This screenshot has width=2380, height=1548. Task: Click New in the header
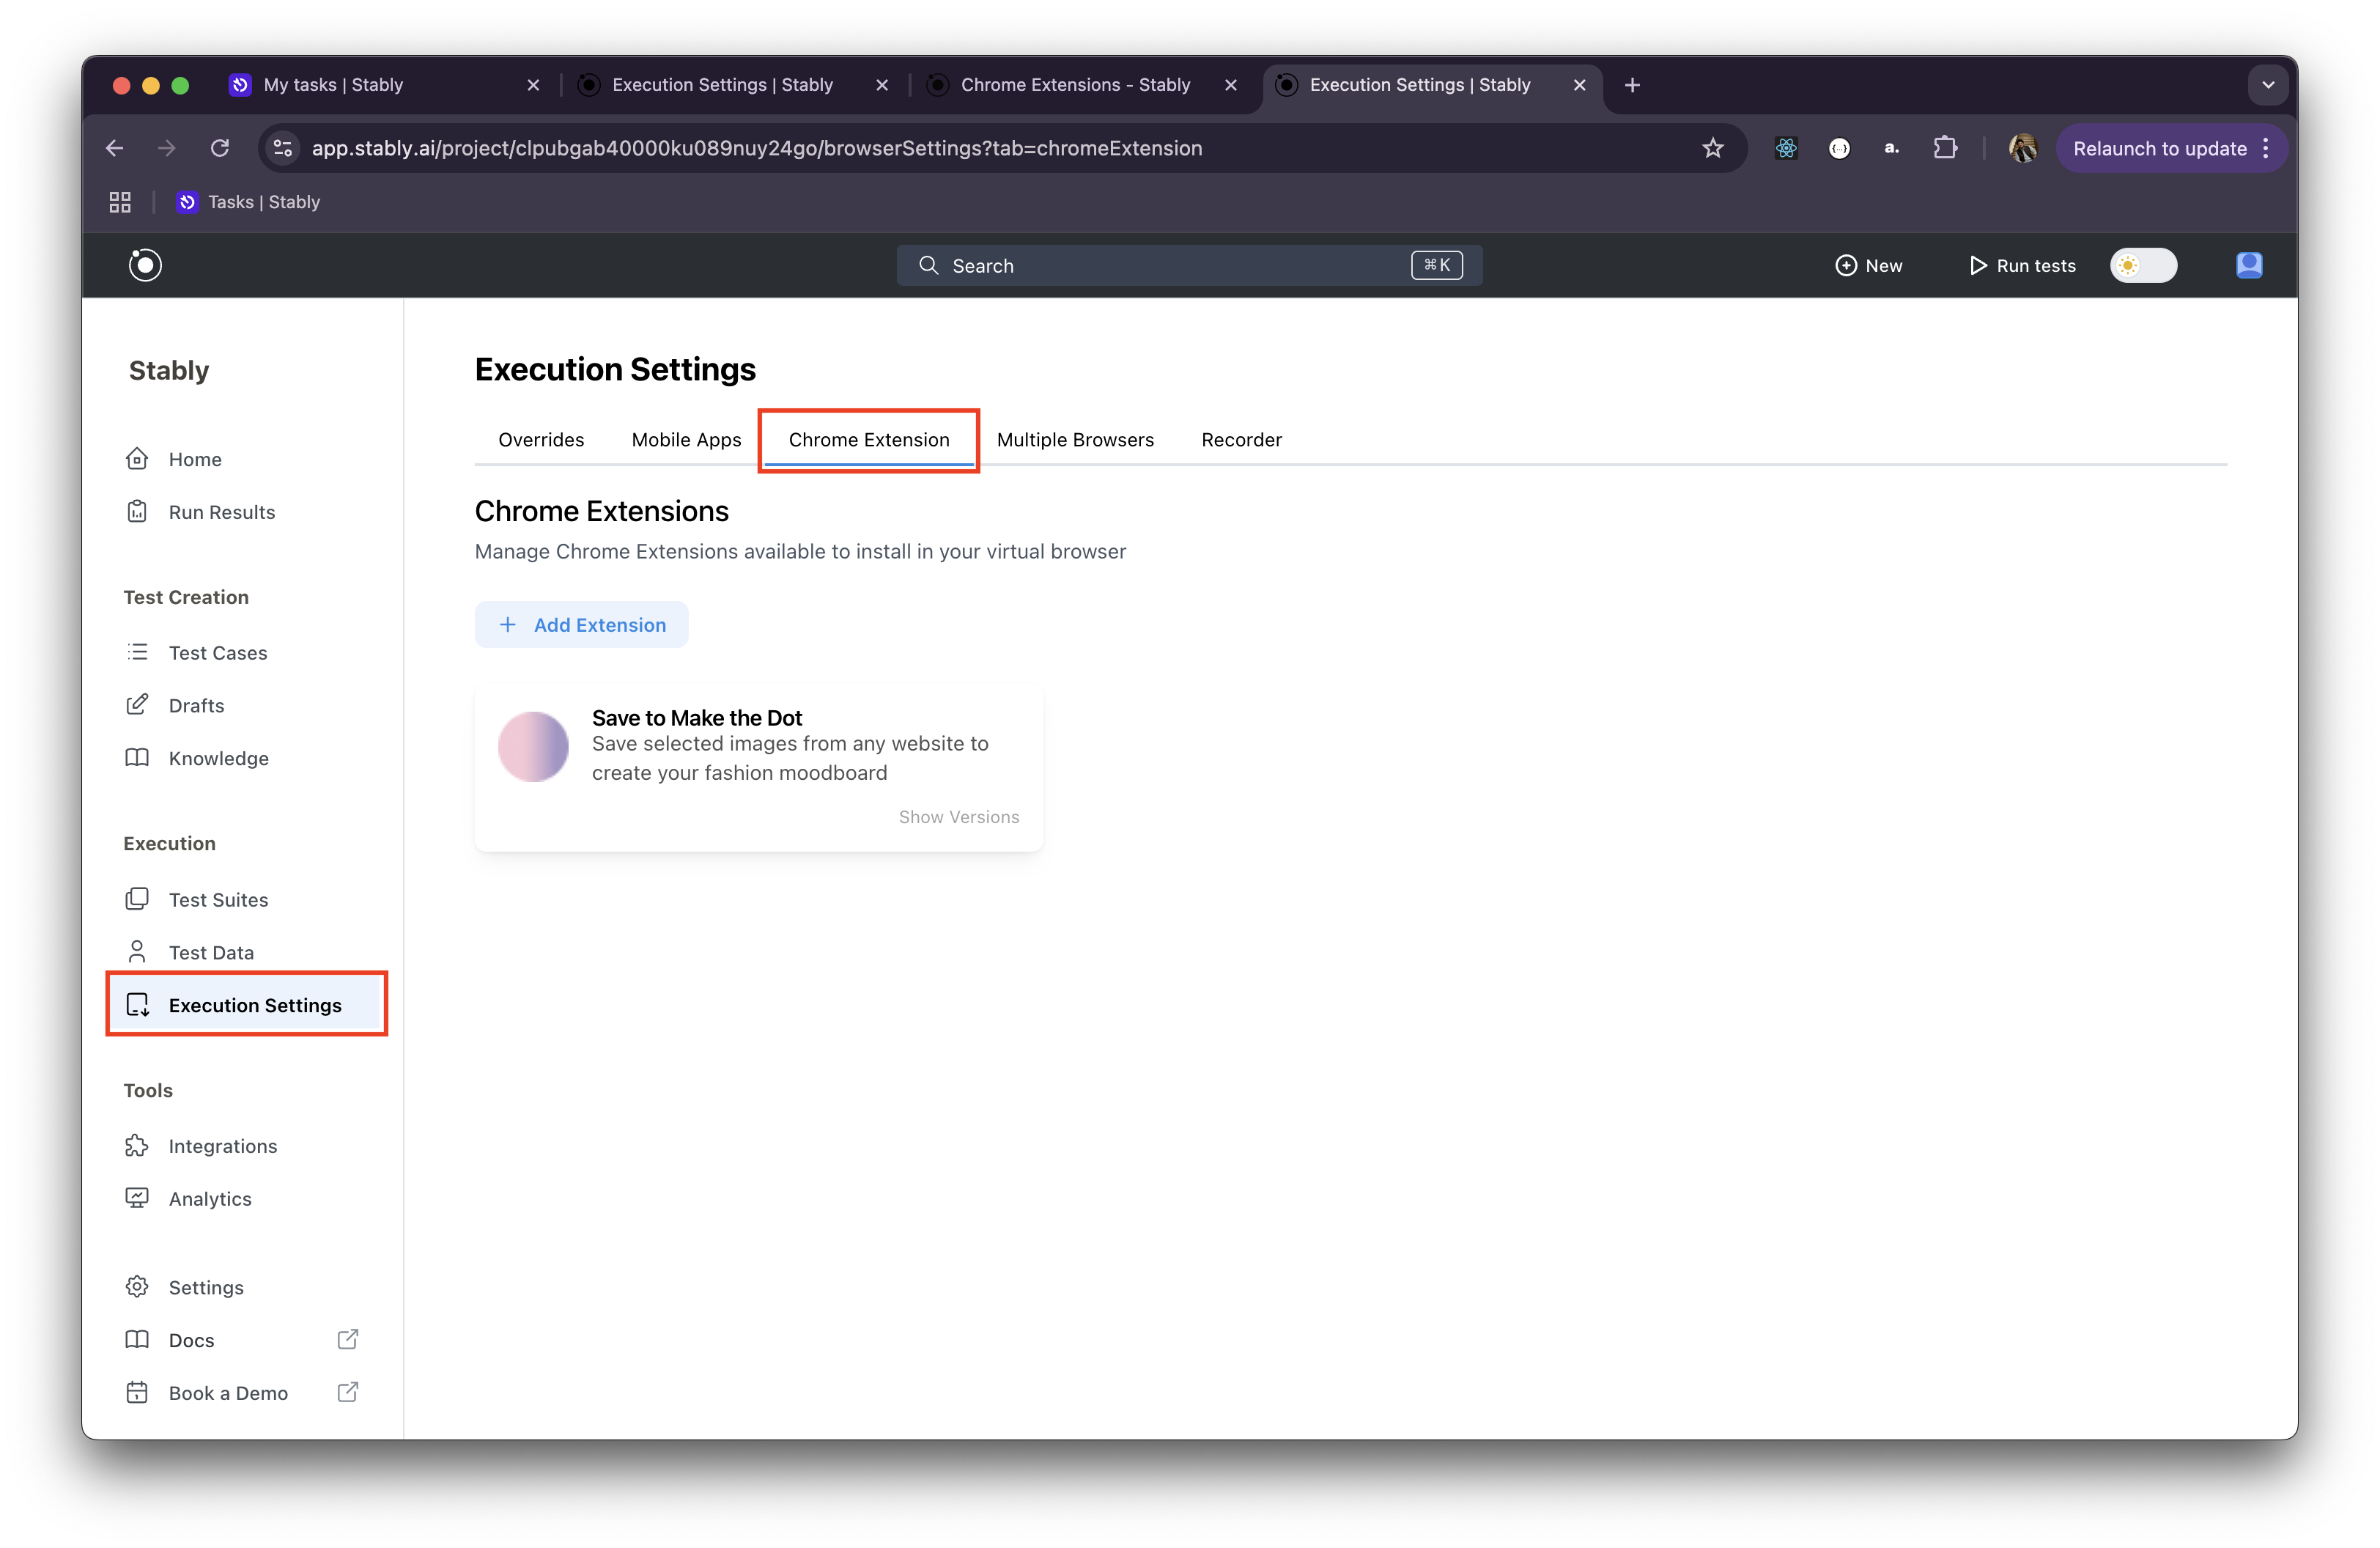1868,265
